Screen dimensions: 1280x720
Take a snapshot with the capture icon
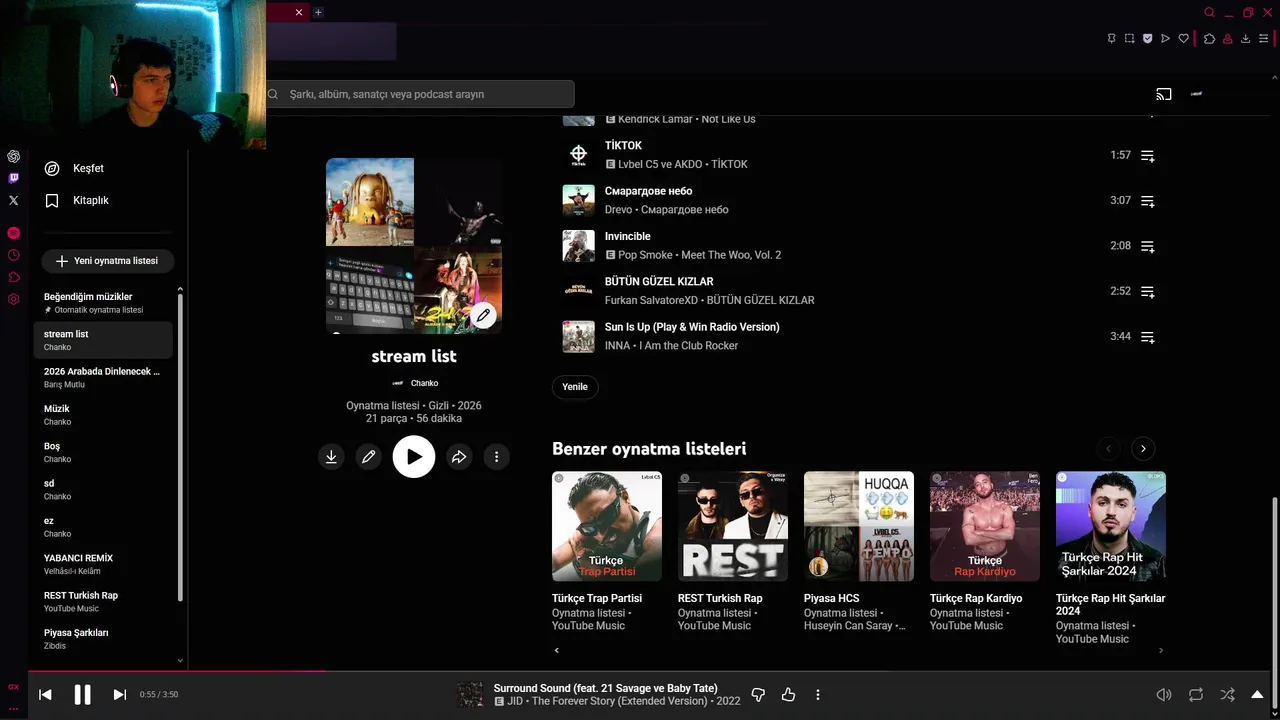click(x=1129, y=39)
